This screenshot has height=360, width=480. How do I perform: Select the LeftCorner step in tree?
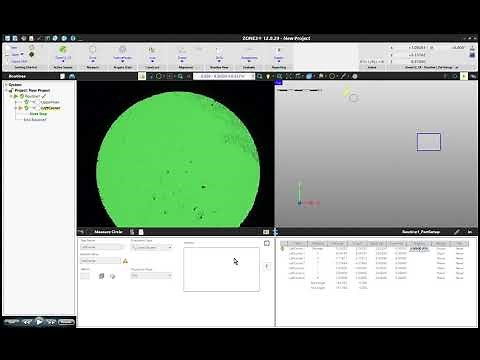[x=50, y=108]
